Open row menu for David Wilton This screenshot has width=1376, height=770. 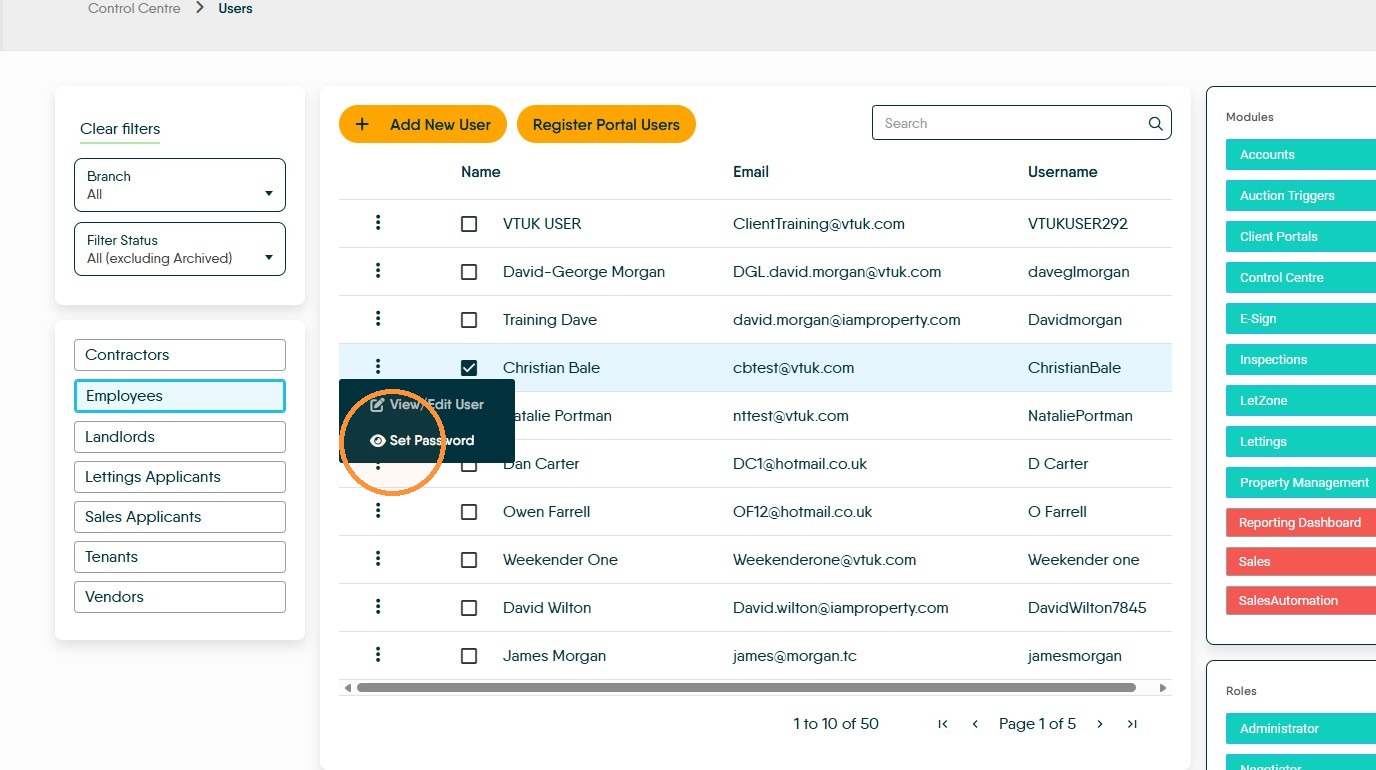pyautogui.click(x=378, y=607)
